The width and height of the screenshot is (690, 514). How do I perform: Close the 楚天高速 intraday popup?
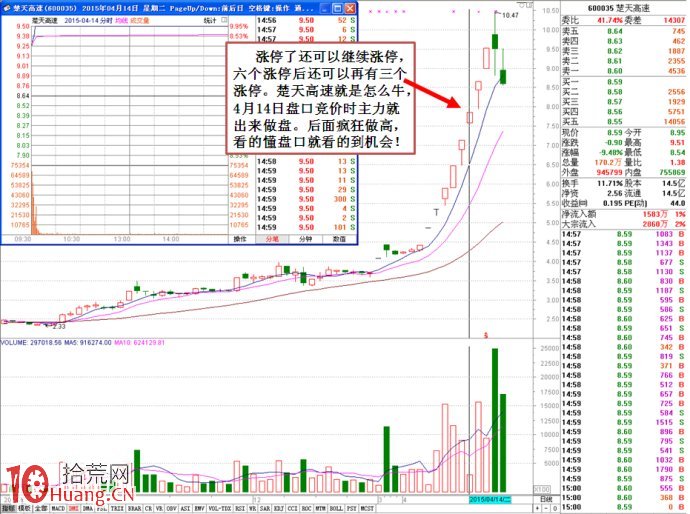pyautogui.click(x=349, y=8)
